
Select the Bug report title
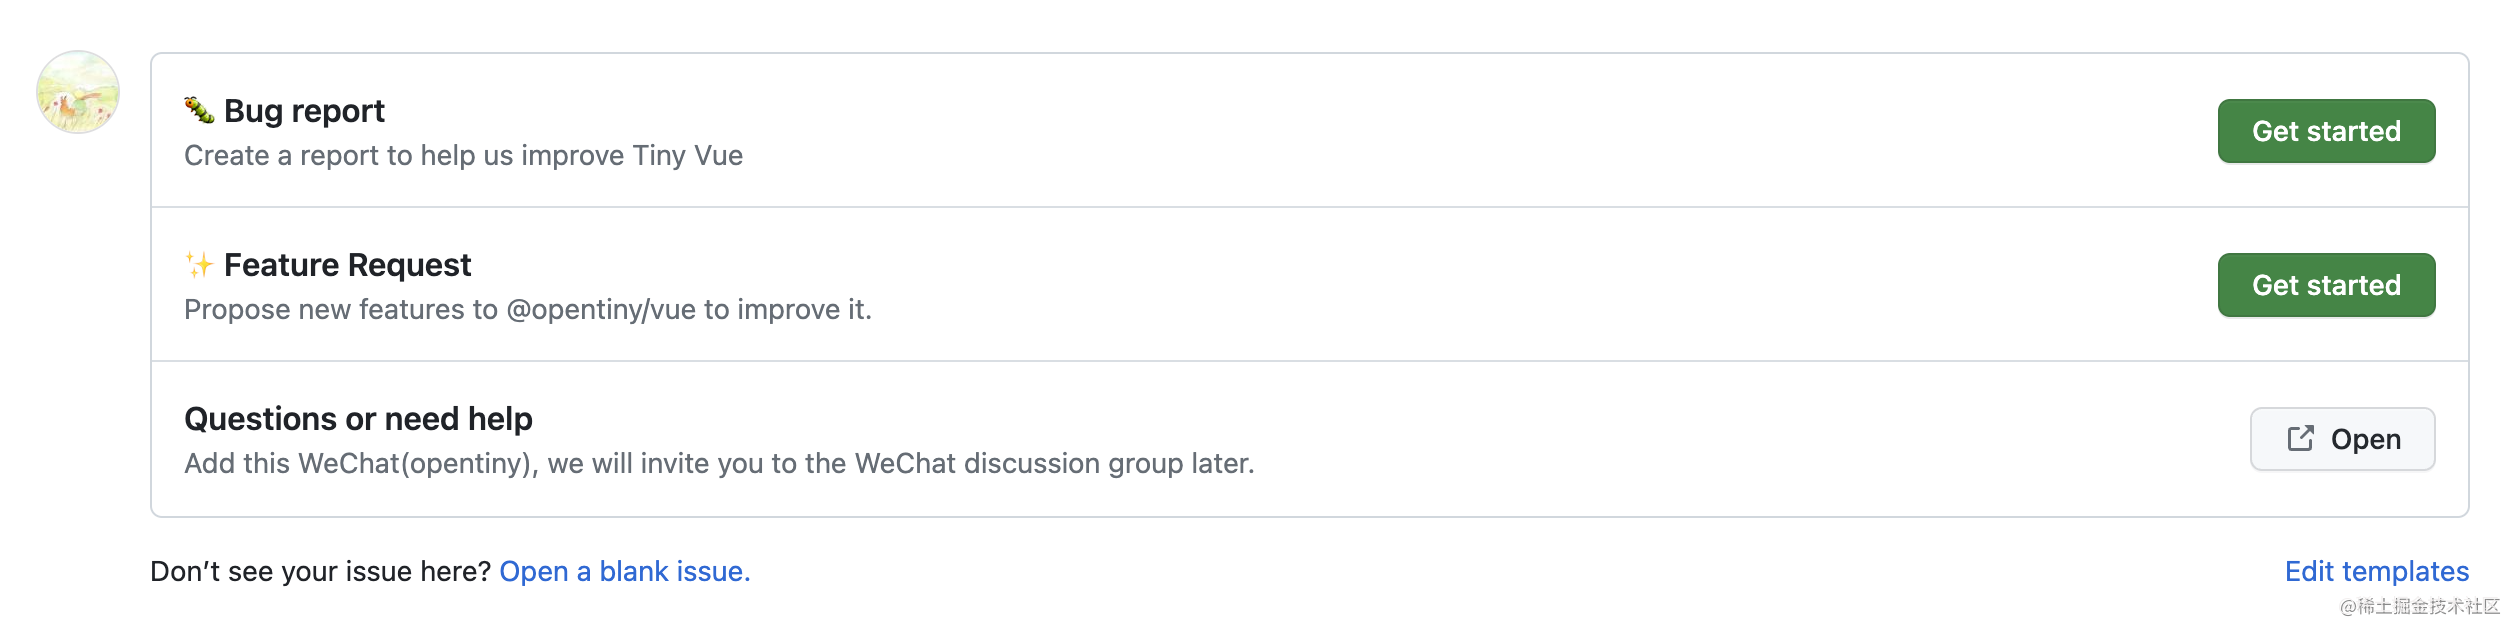[x=304, y=111]
